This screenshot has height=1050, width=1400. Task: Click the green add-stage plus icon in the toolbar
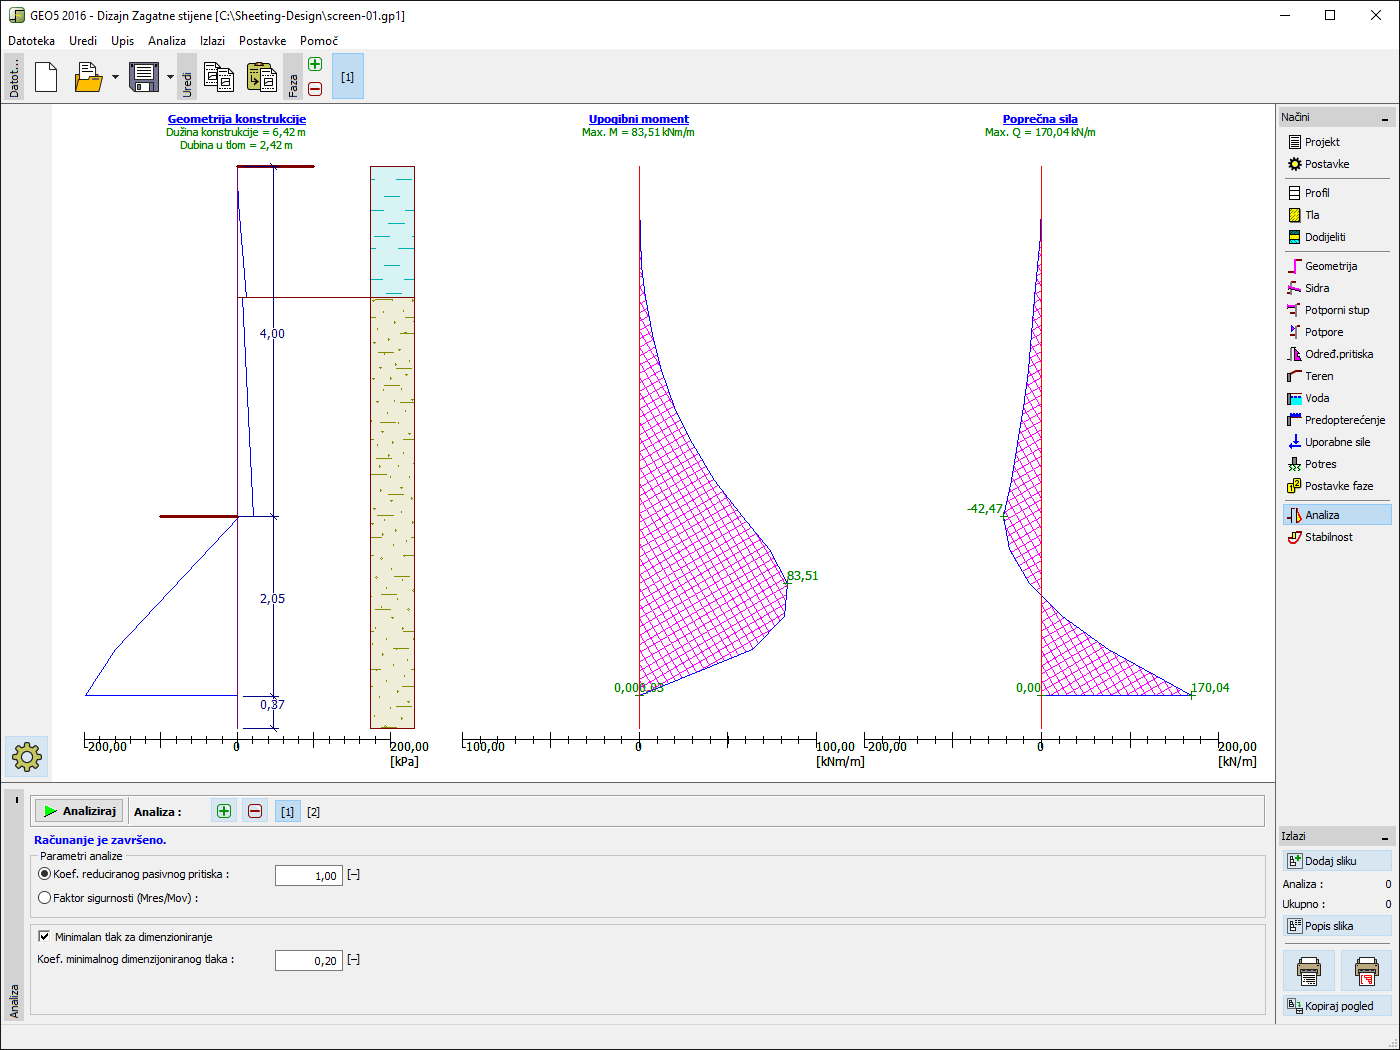315,65
